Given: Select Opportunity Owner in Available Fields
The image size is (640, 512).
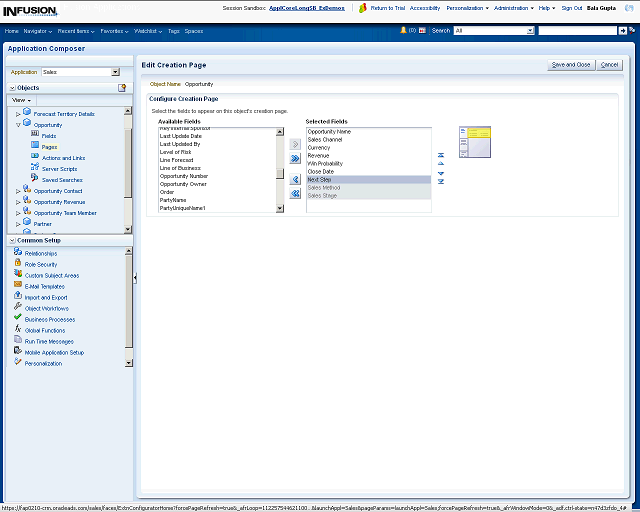Looking at the screenshot, I should pos(184,184).
